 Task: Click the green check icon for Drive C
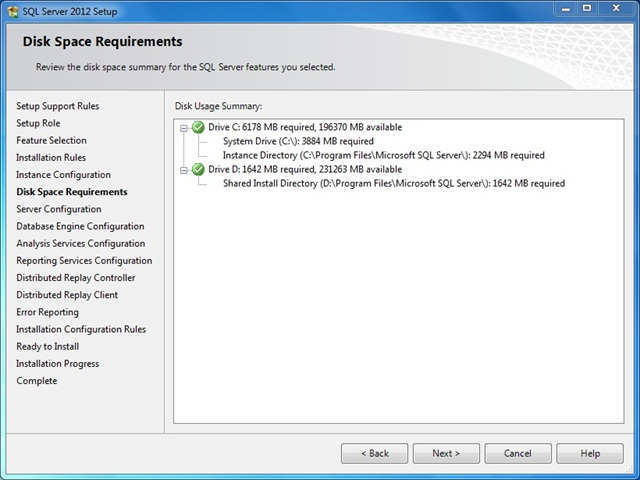click(198, 127)
